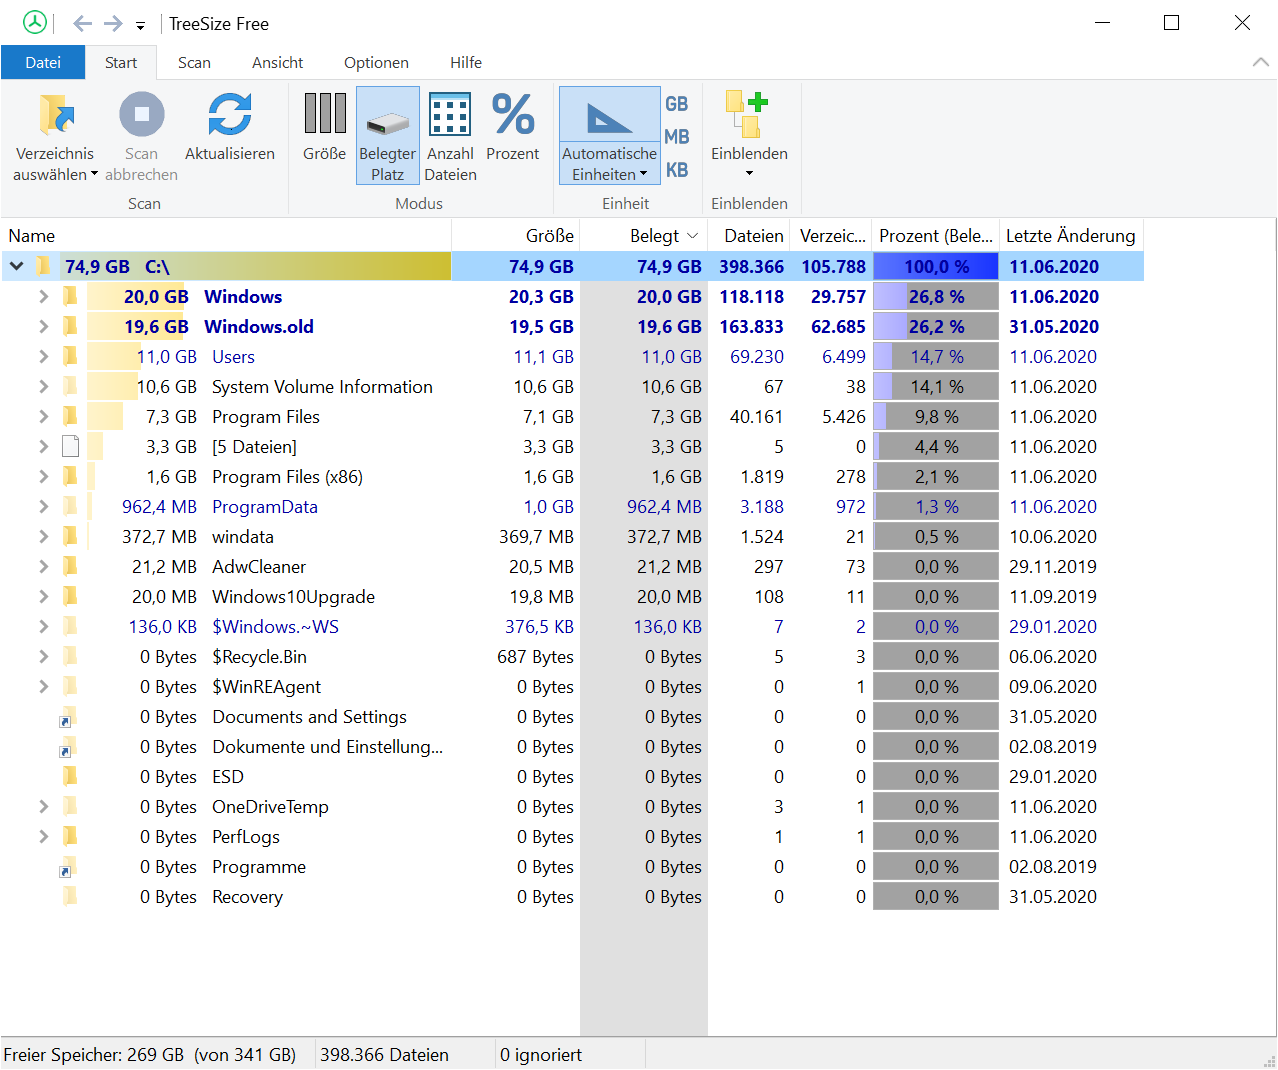The width and height of the screenshot is (1278, 1070).
Task: Click the Users folder icon
Action: coord(70,356)
